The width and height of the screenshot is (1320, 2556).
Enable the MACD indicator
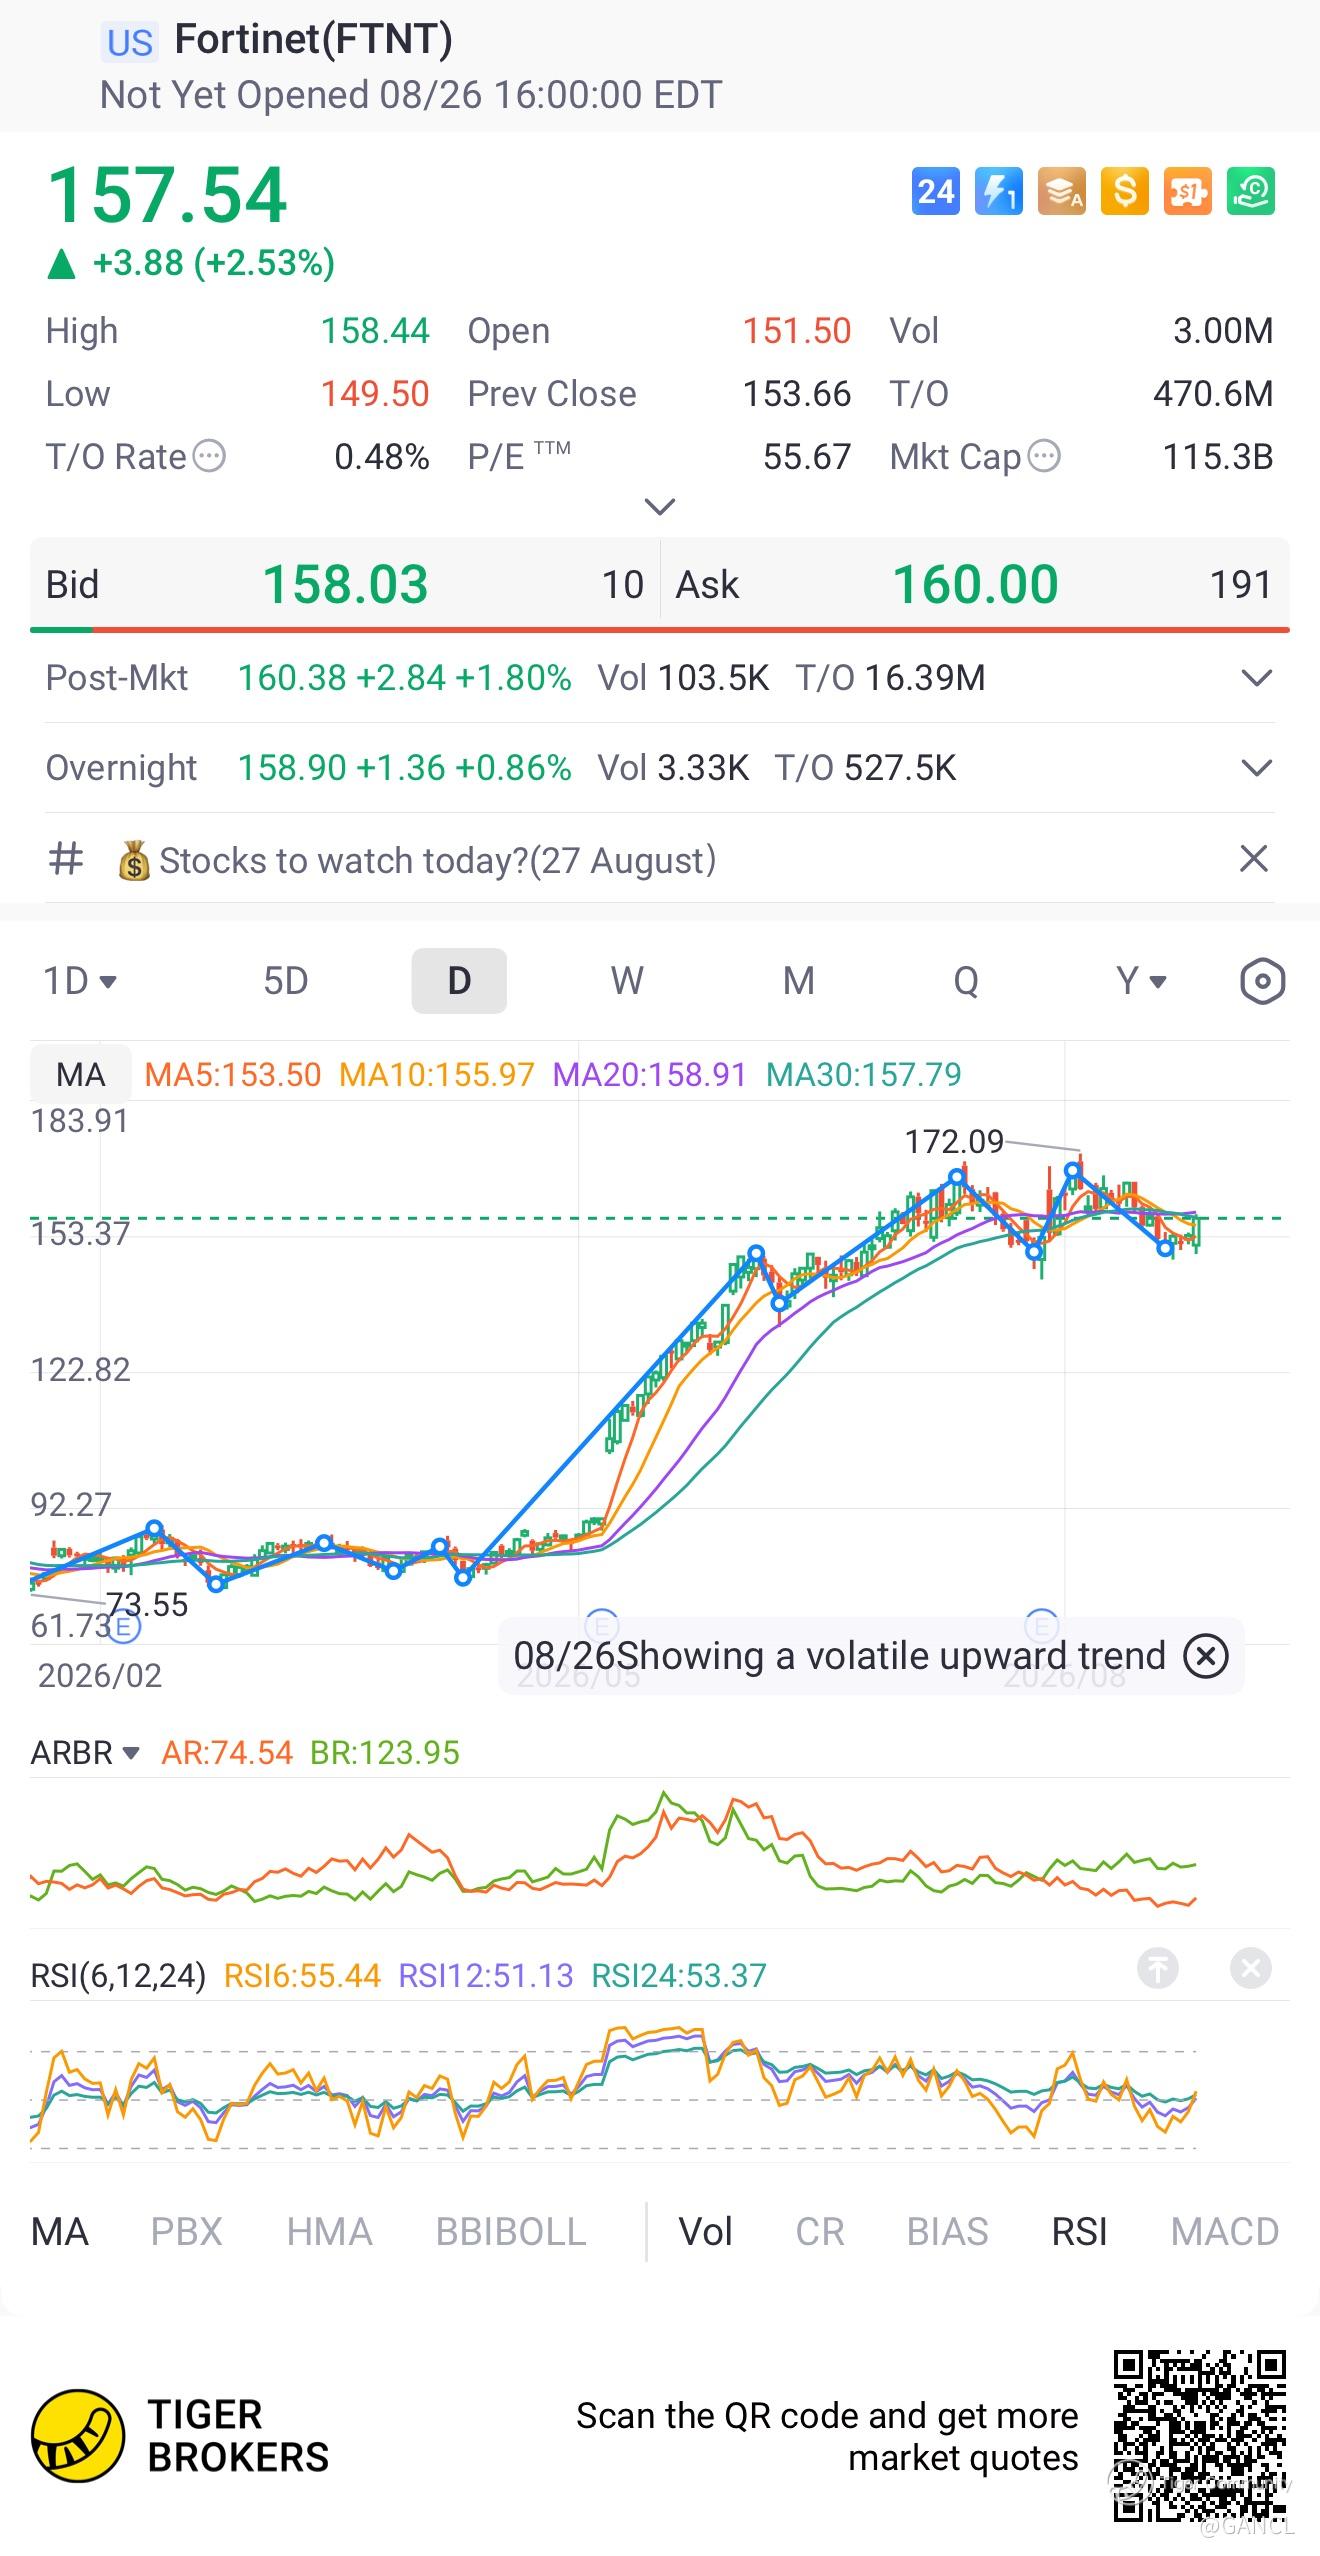(1224, 2232)
